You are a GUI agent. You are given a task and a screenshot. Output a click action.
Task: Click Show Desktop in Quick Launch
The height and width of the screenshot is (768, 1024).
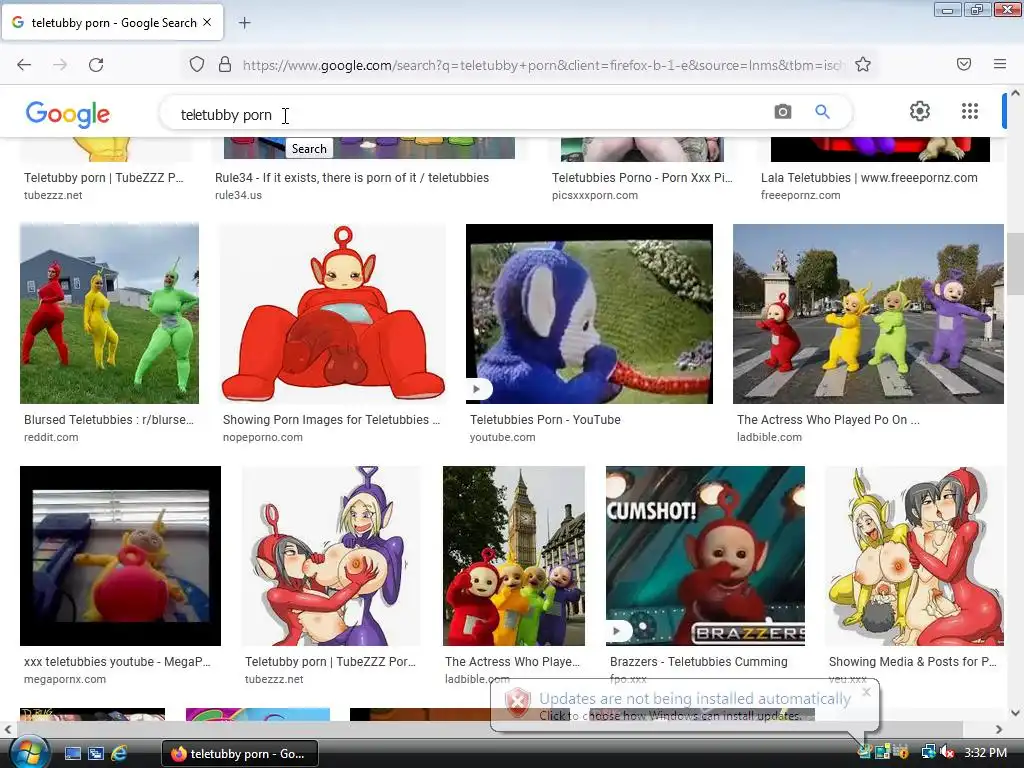coord(72,753)
